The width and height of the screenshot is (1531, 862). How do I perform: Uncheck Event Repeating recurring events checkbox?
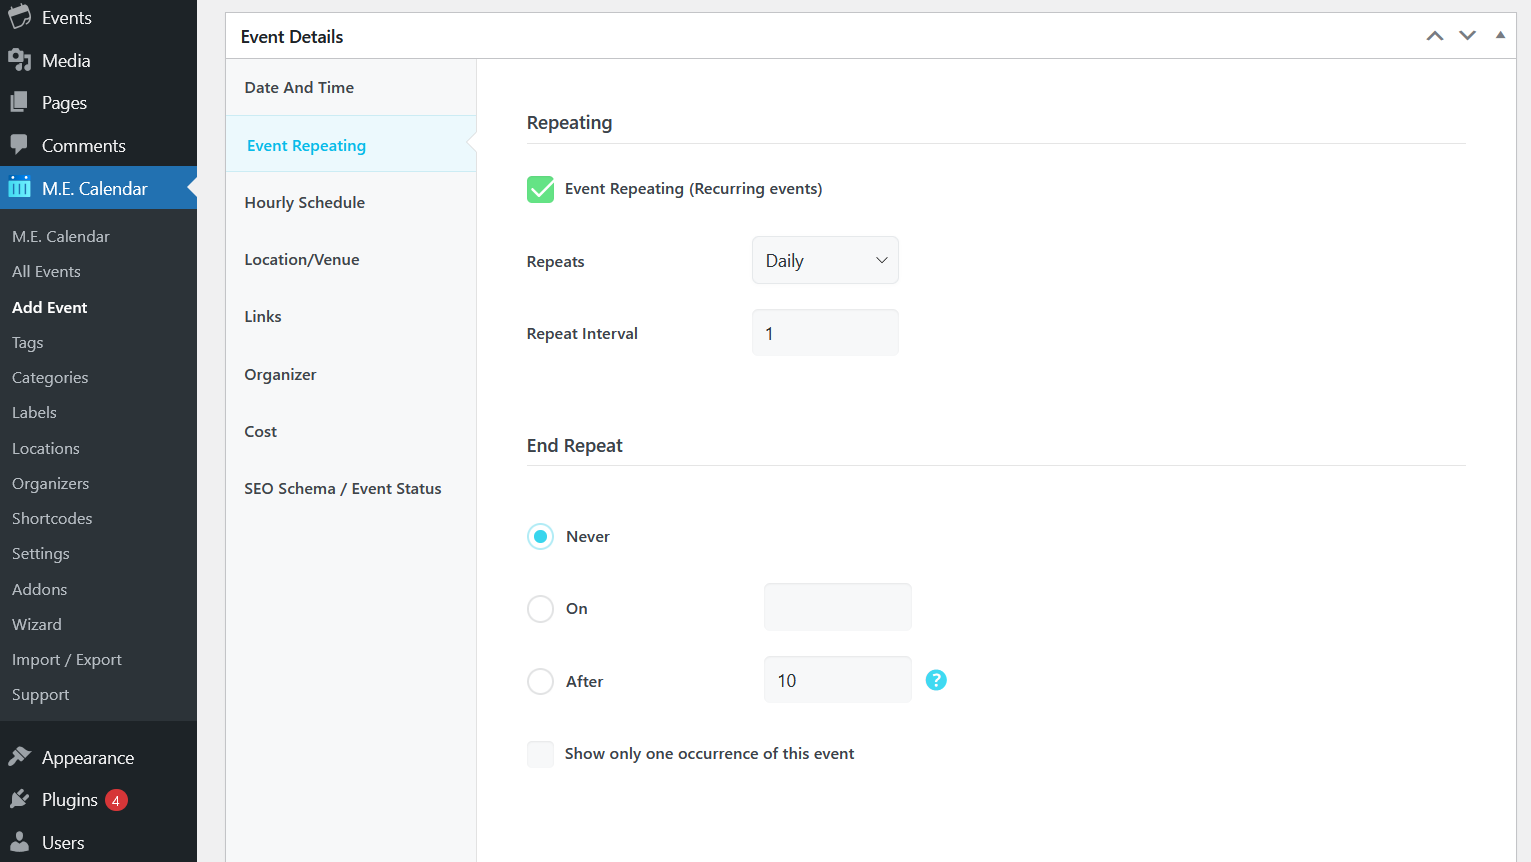click(x=540, y=189)
